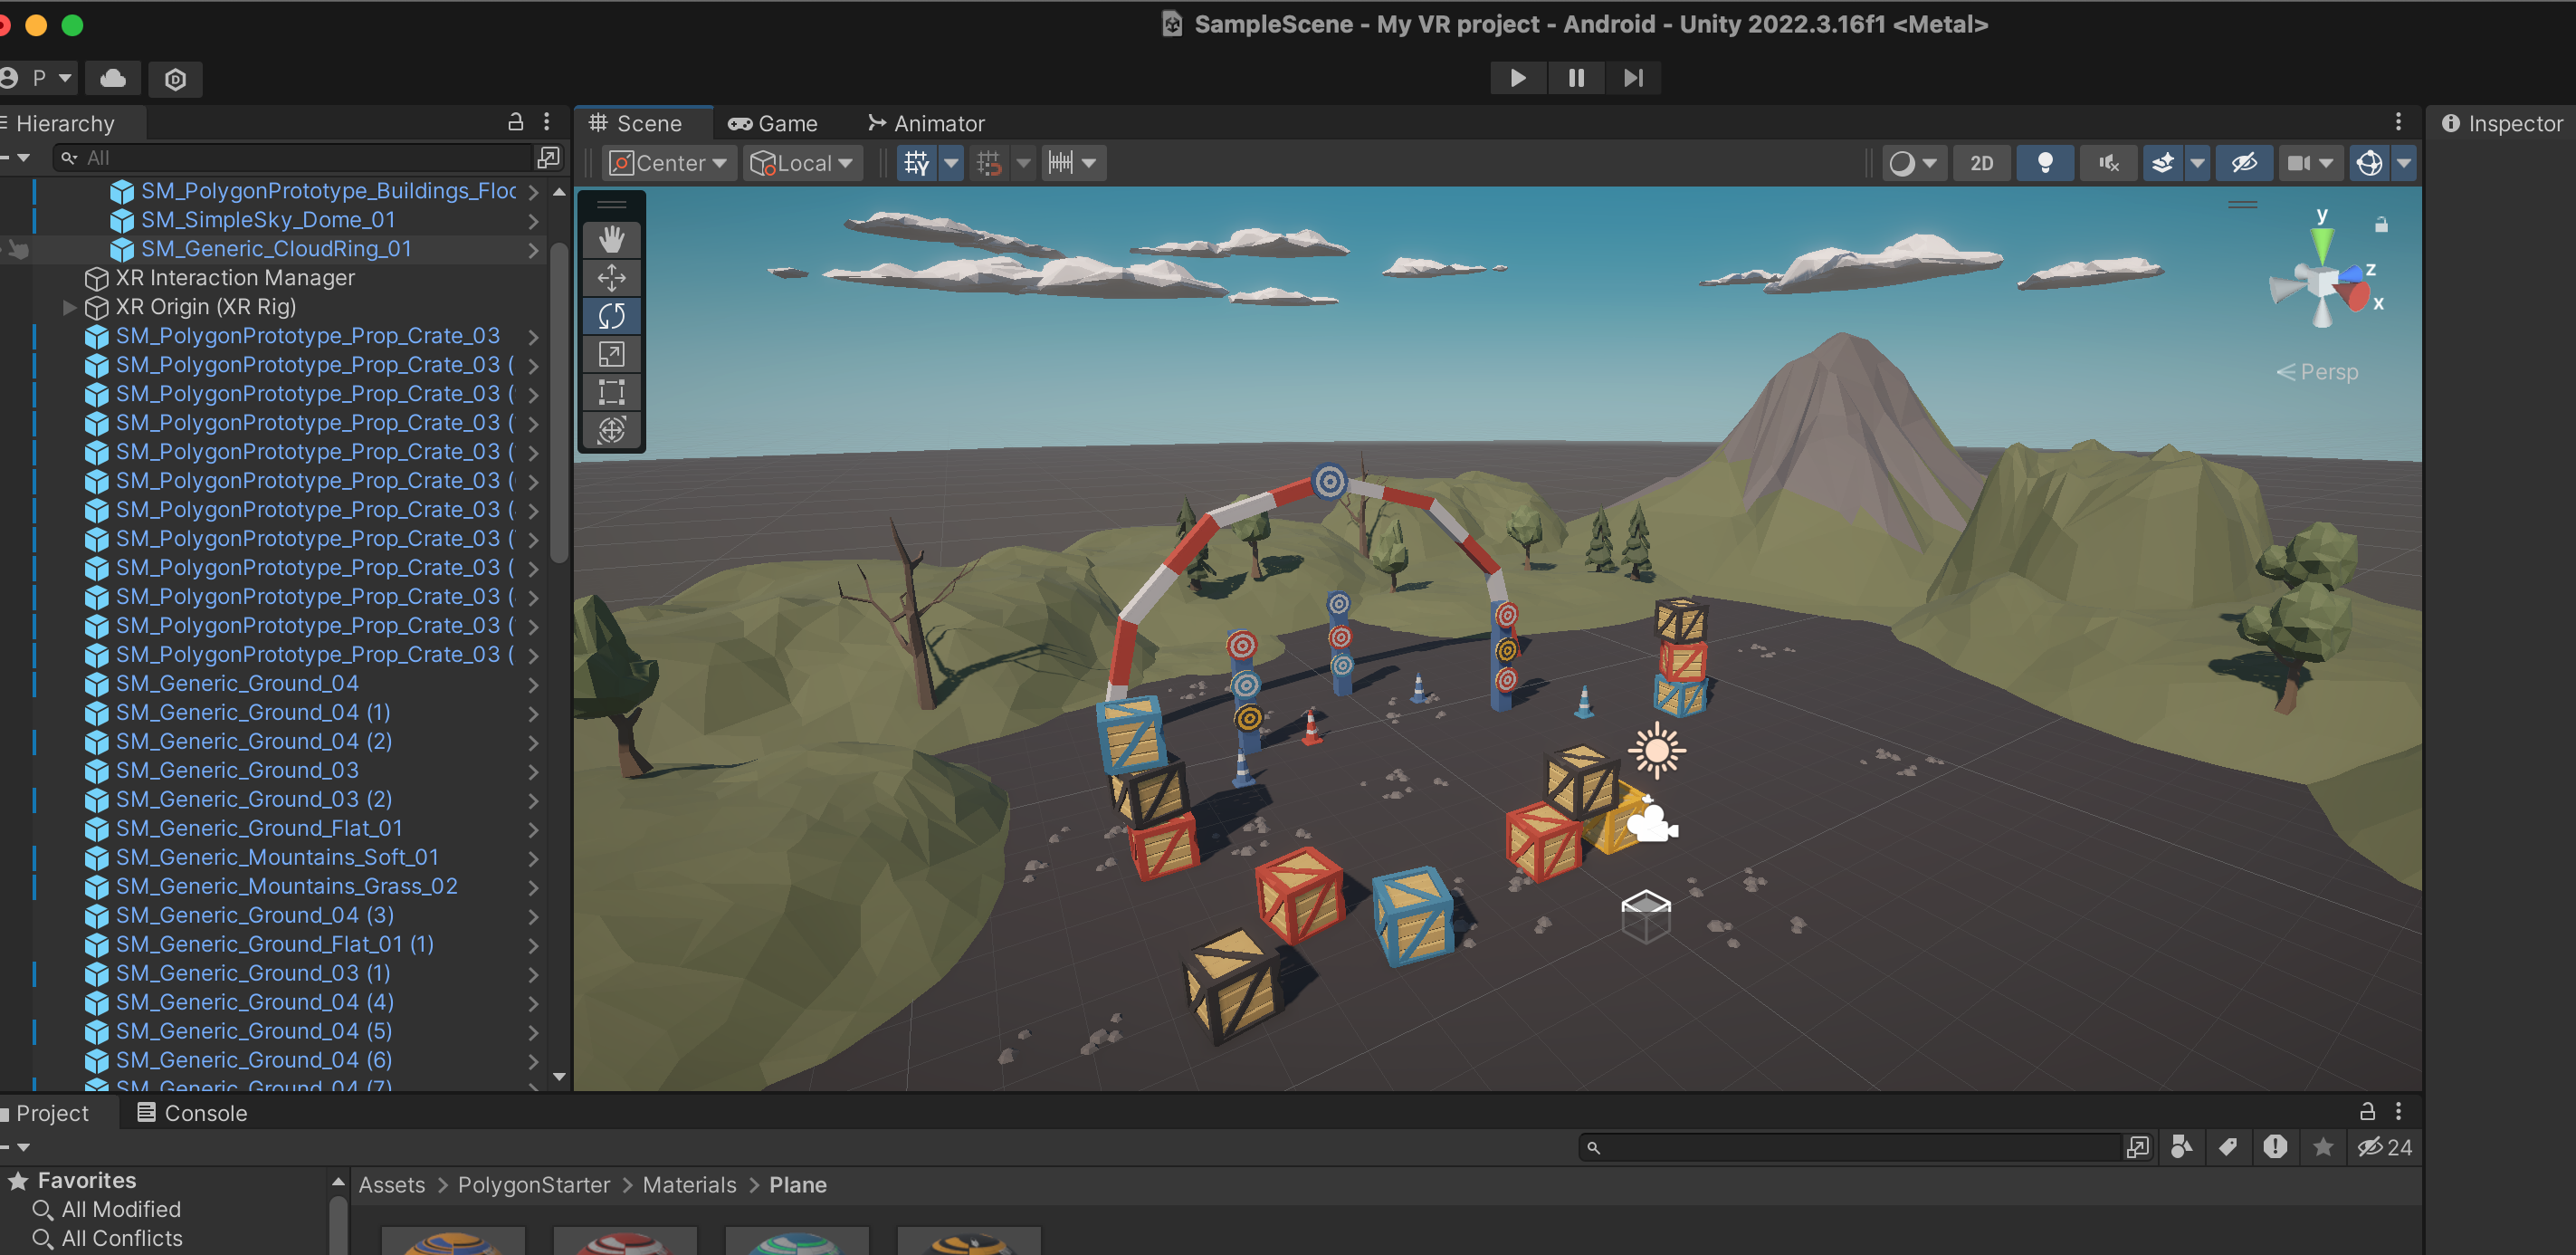Mute scene audio toggle
This screenshot has height=1255, width=2576.
(2108, 163)
